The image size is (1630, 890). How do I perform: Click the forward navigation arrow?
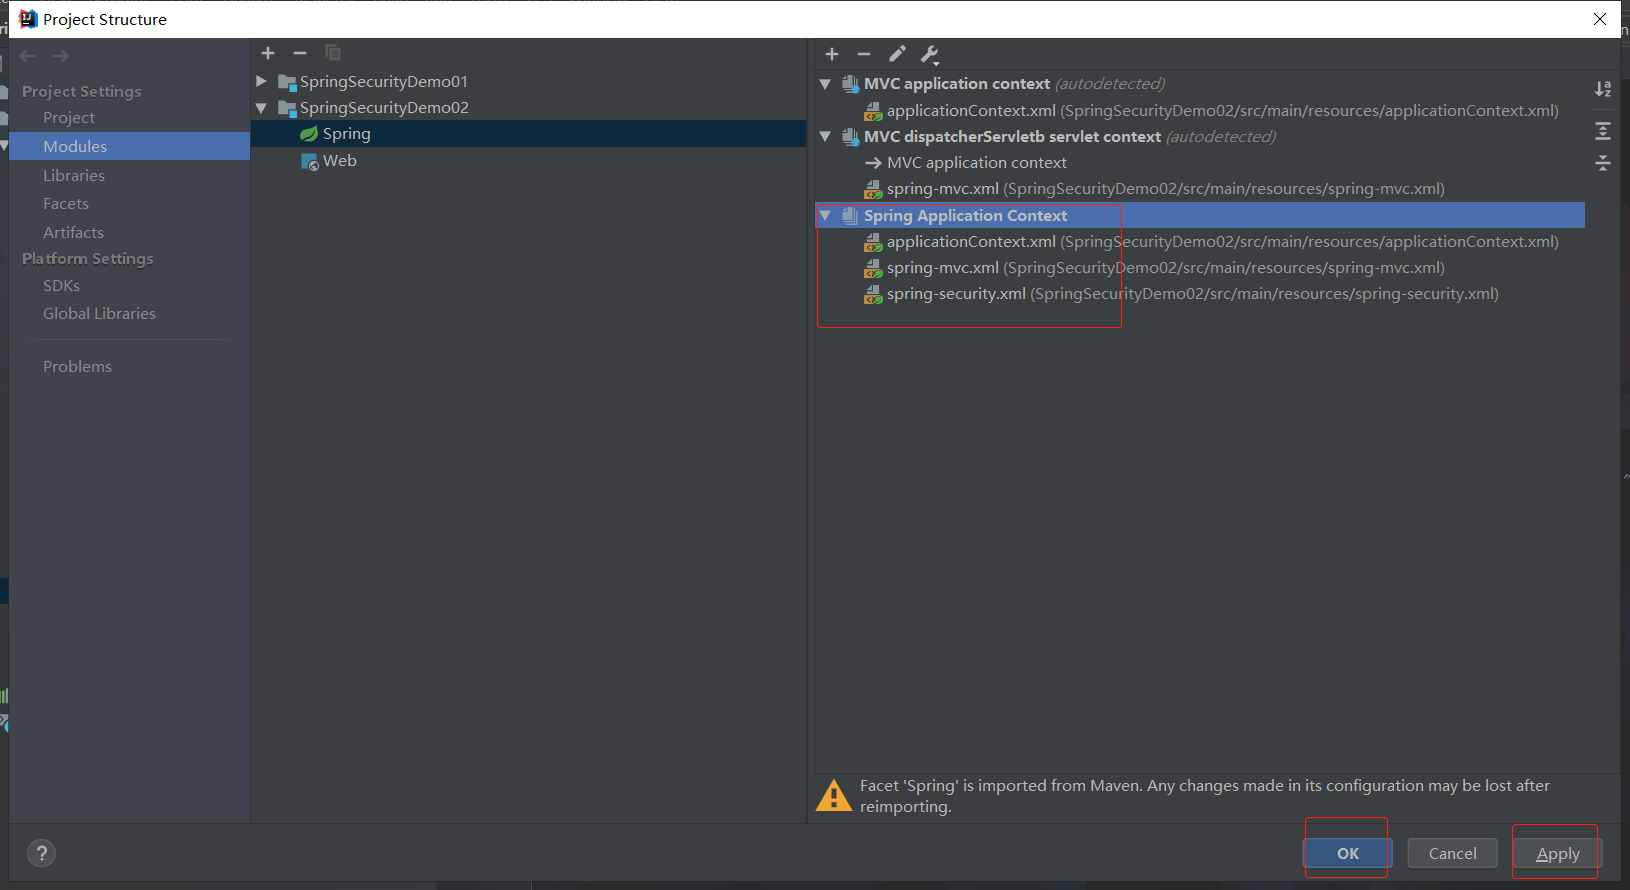(x=60, y=56)
